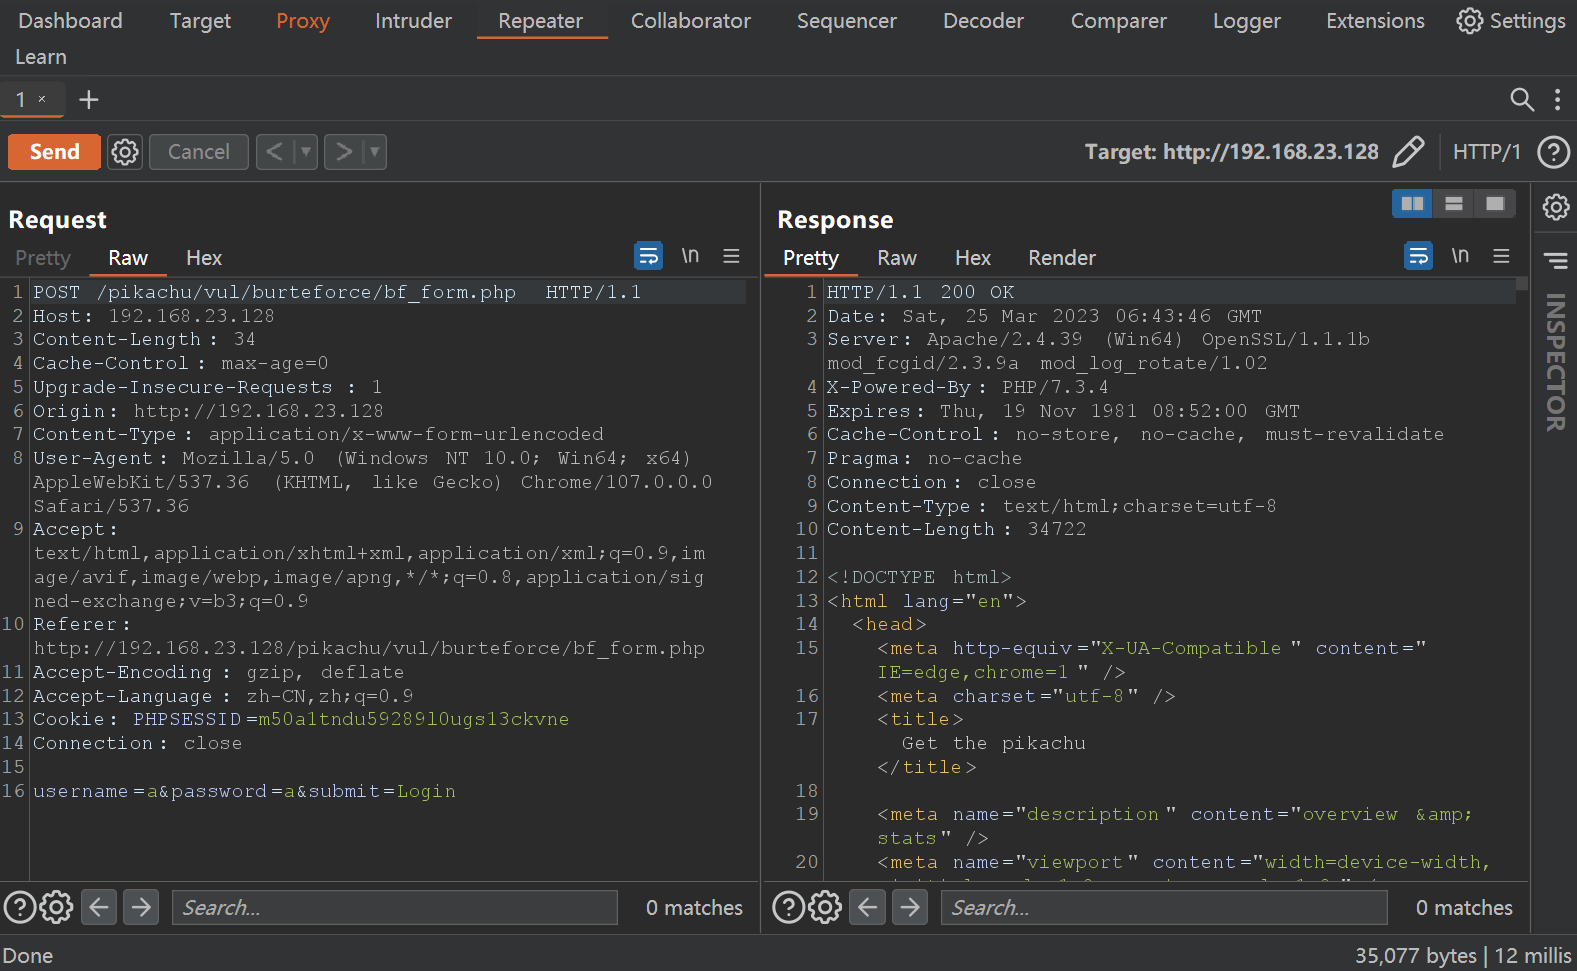Switch to the Intruder tab

tap(413, 21)
